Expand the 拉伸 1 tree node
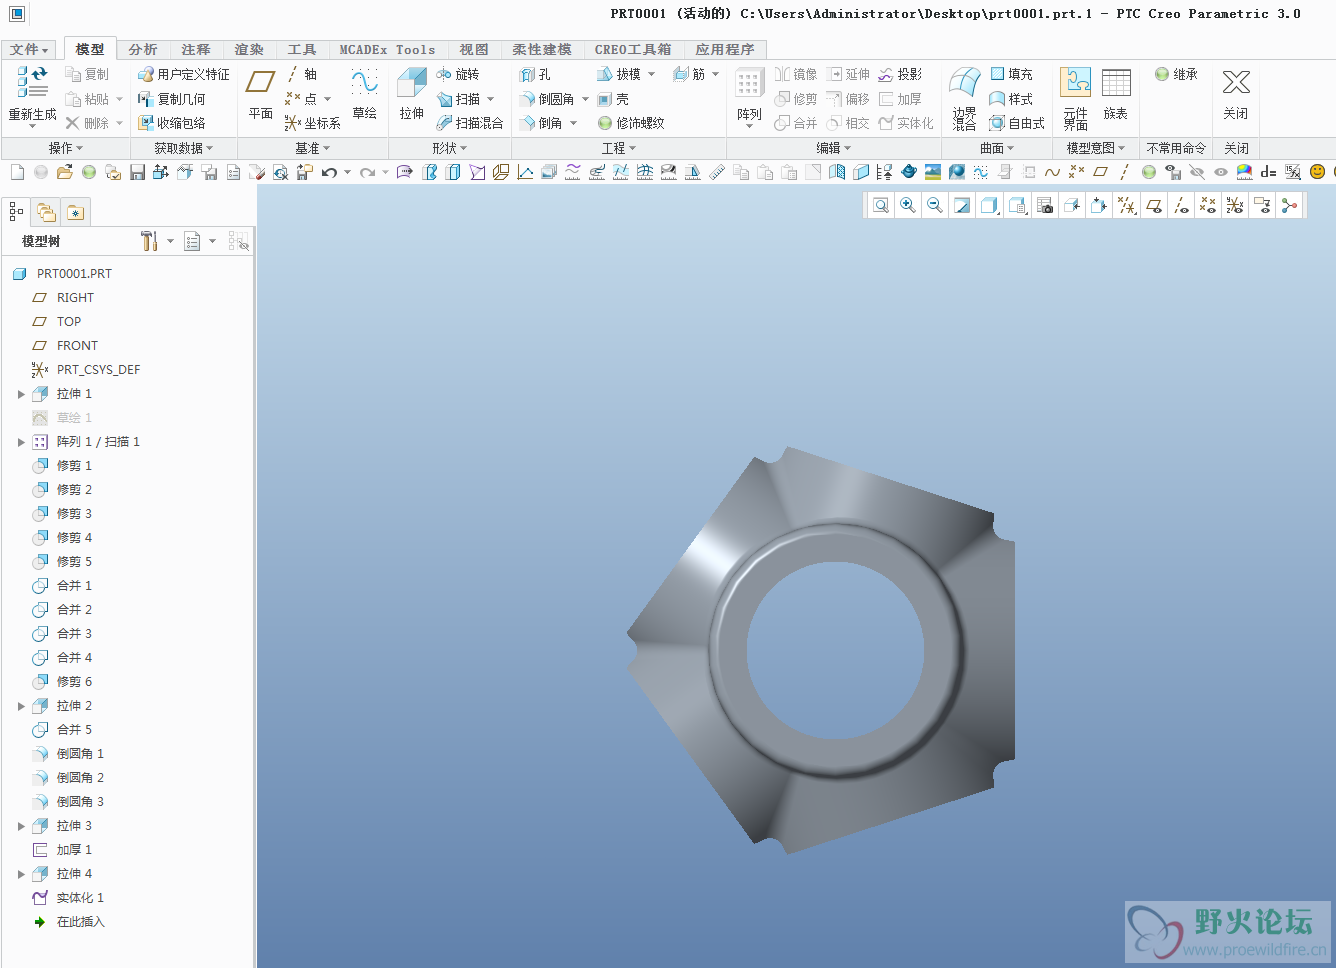Viewport: 1336px width, 968px height. (21, 394)
